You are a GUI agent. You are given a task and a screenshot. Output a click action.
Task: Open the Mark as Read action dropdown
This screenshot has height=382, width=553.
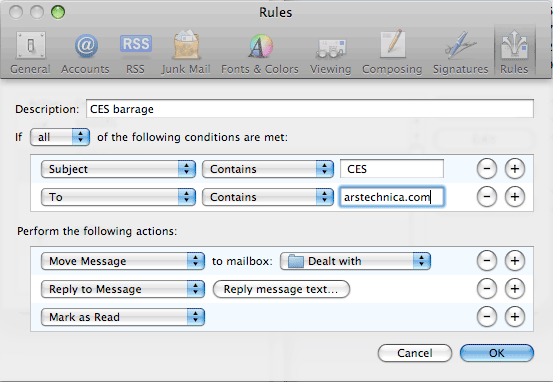coord(123,317)
